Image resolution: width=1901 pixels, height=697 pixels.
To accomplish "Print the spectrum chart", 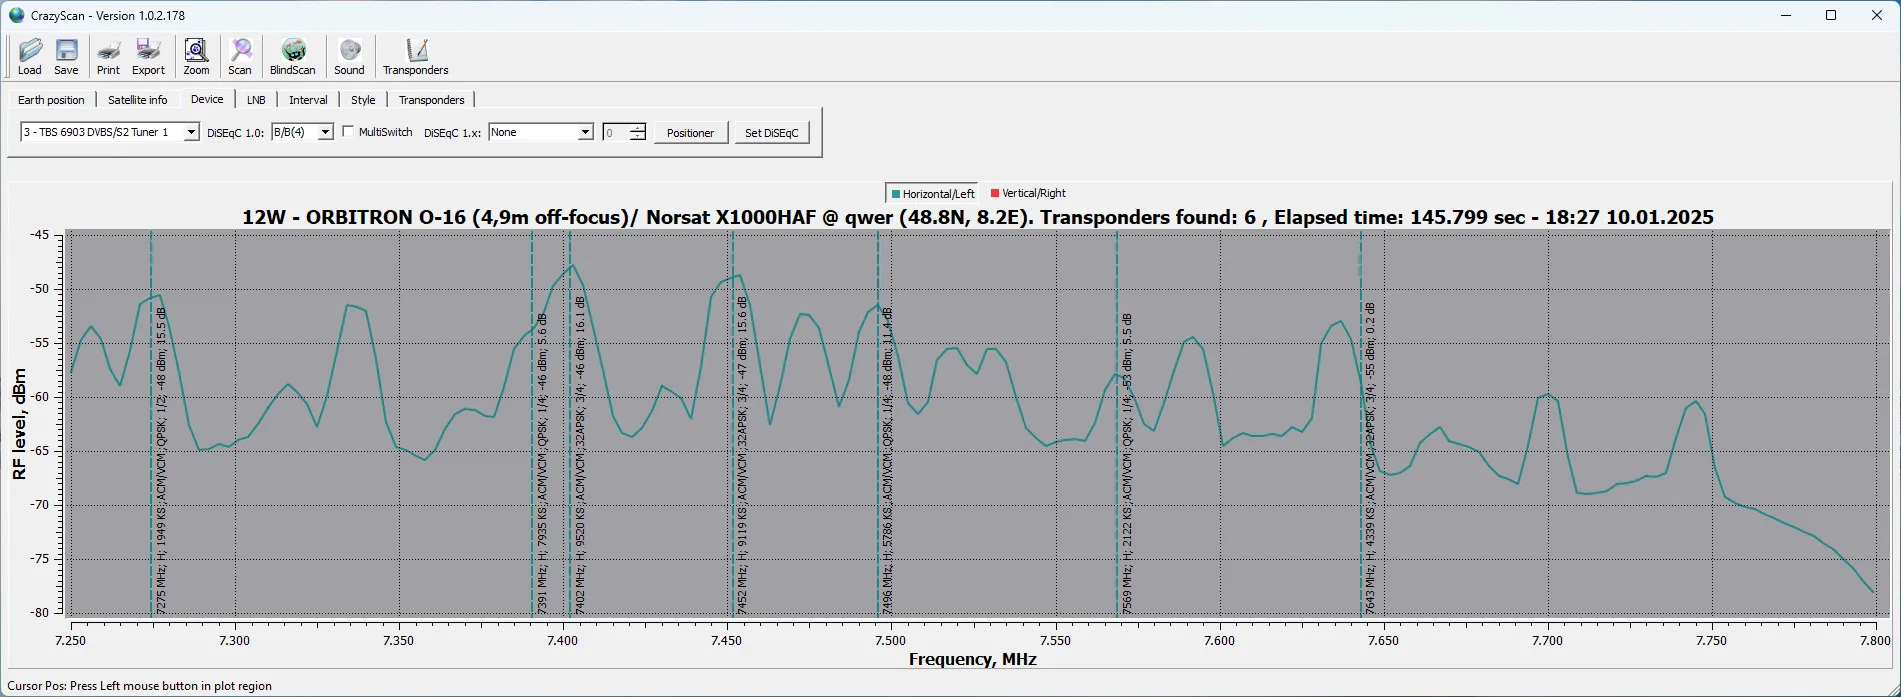I will pyautogui.click(x=108, y=57).
